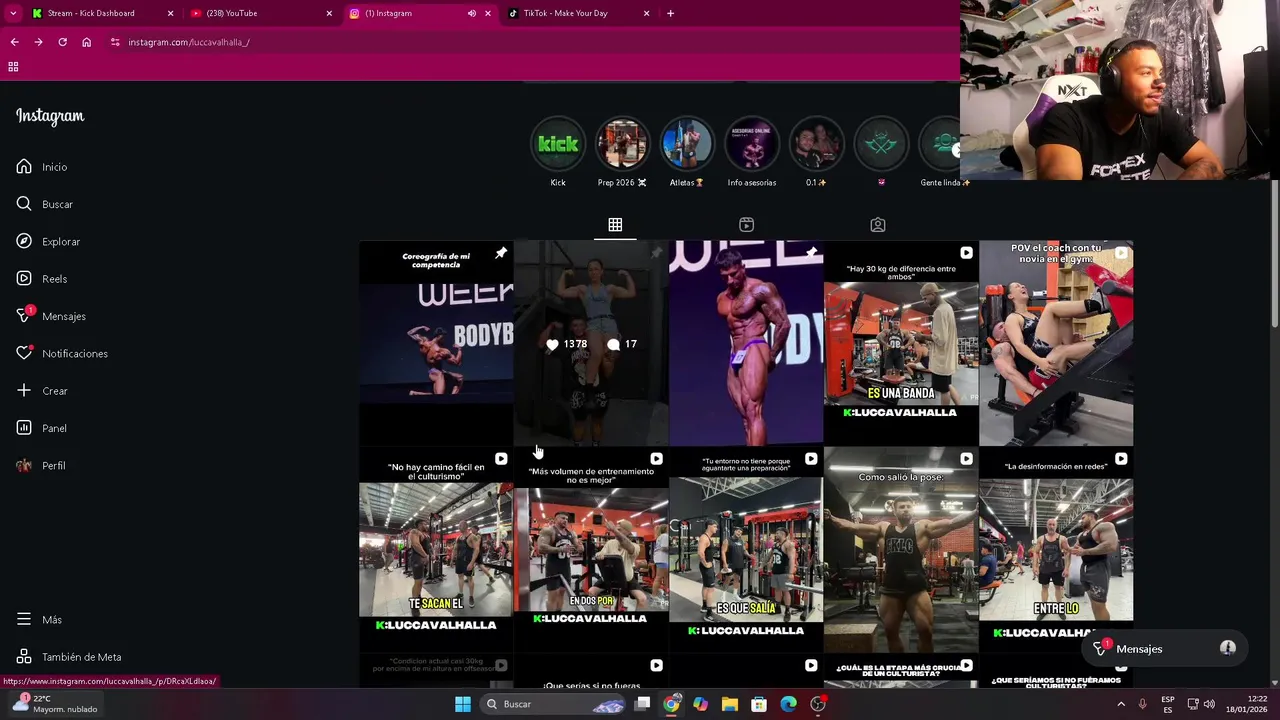Screen dimensions: 1280x720
Task: Show hidden system tray icons
Action: point(1121,704)
